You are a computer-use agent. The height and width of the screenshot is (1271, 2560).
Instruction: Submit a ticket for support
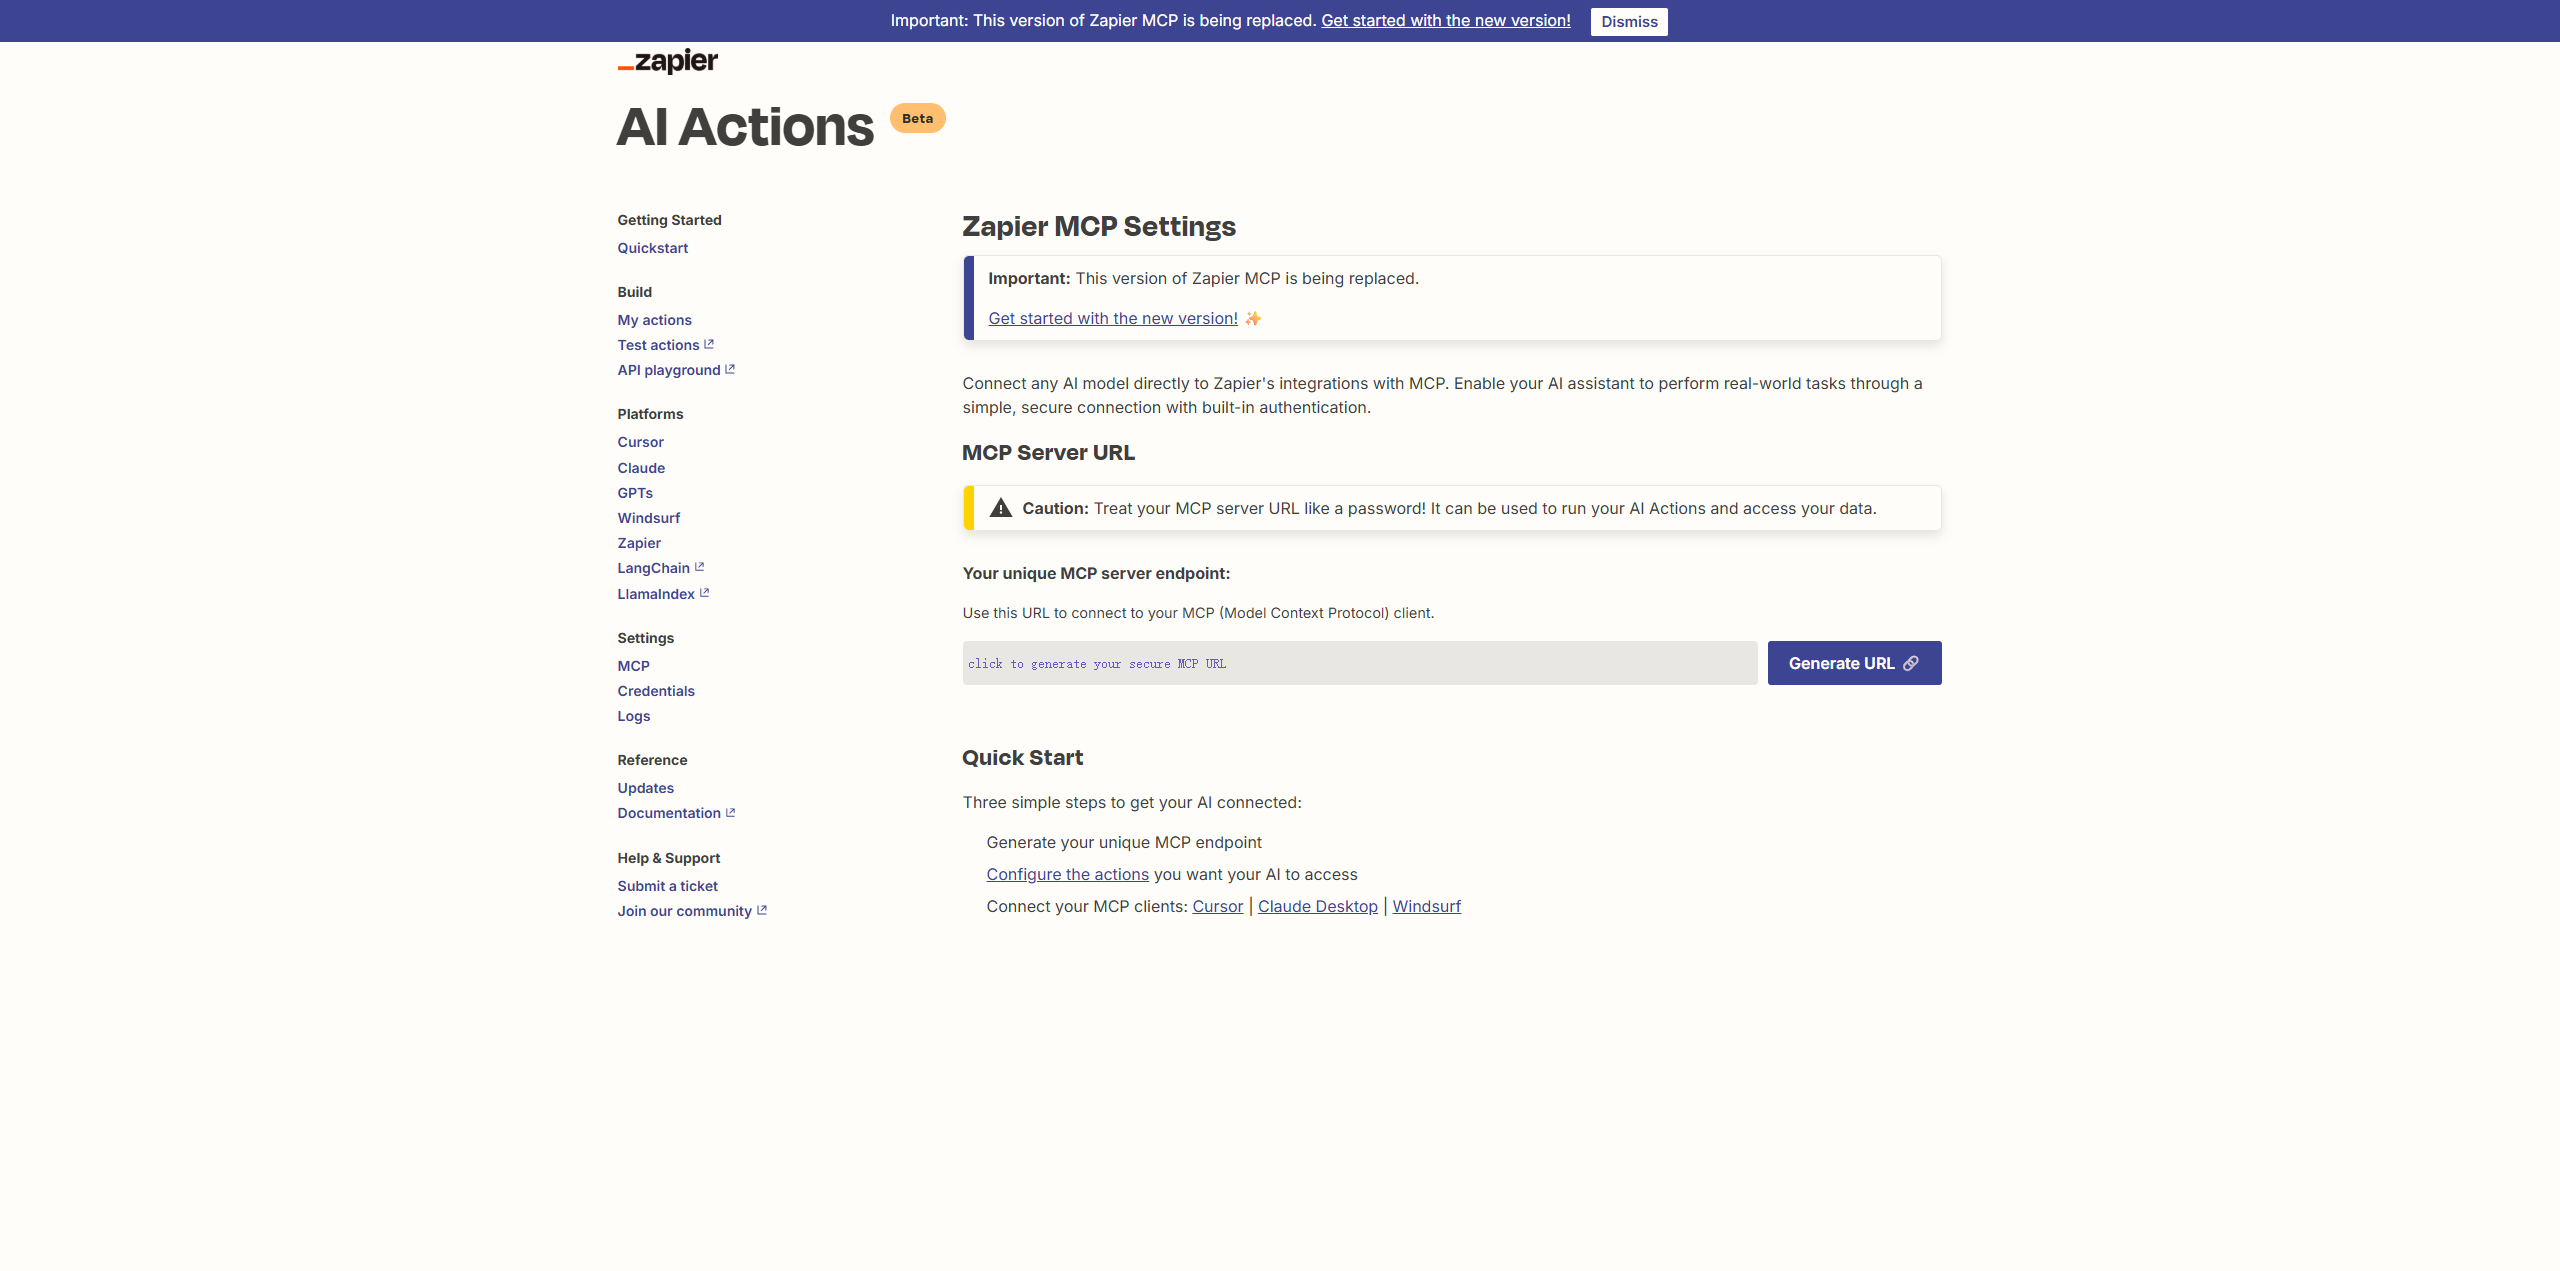click(667, 886)
